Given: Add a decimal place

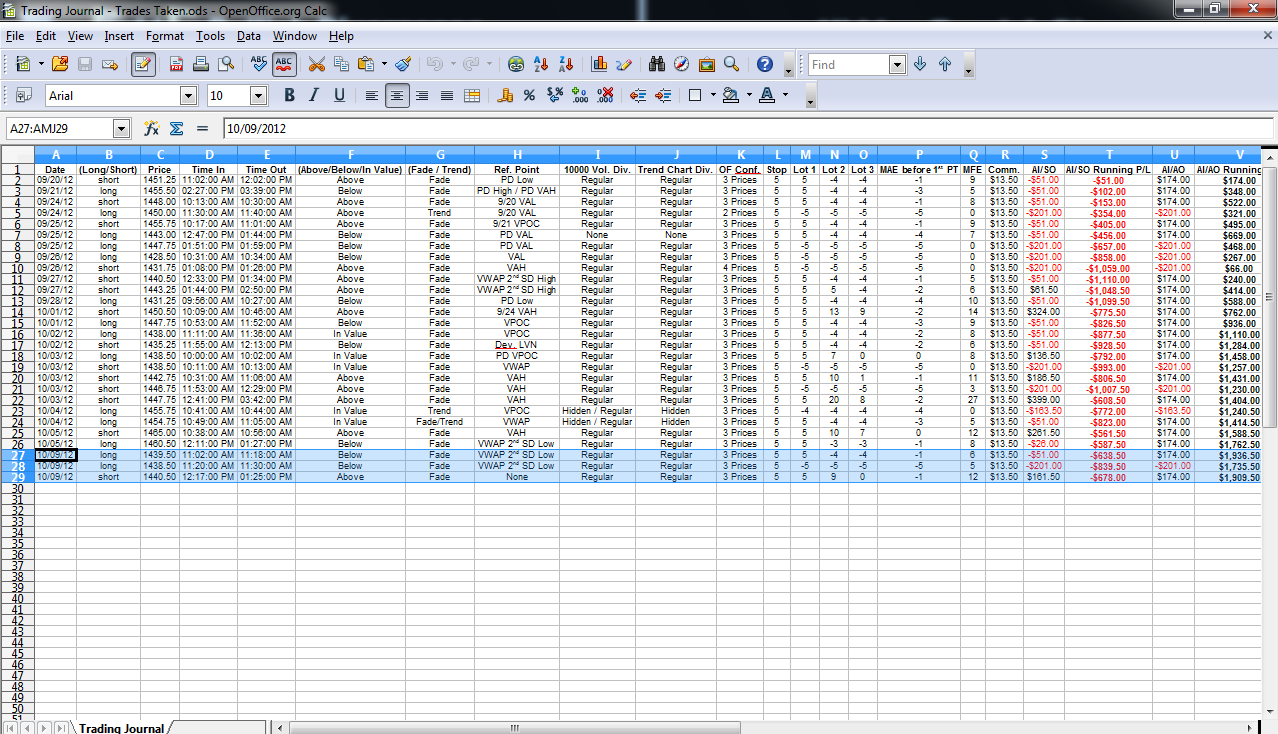Looking at the screenshot, I should click(580, 95).
